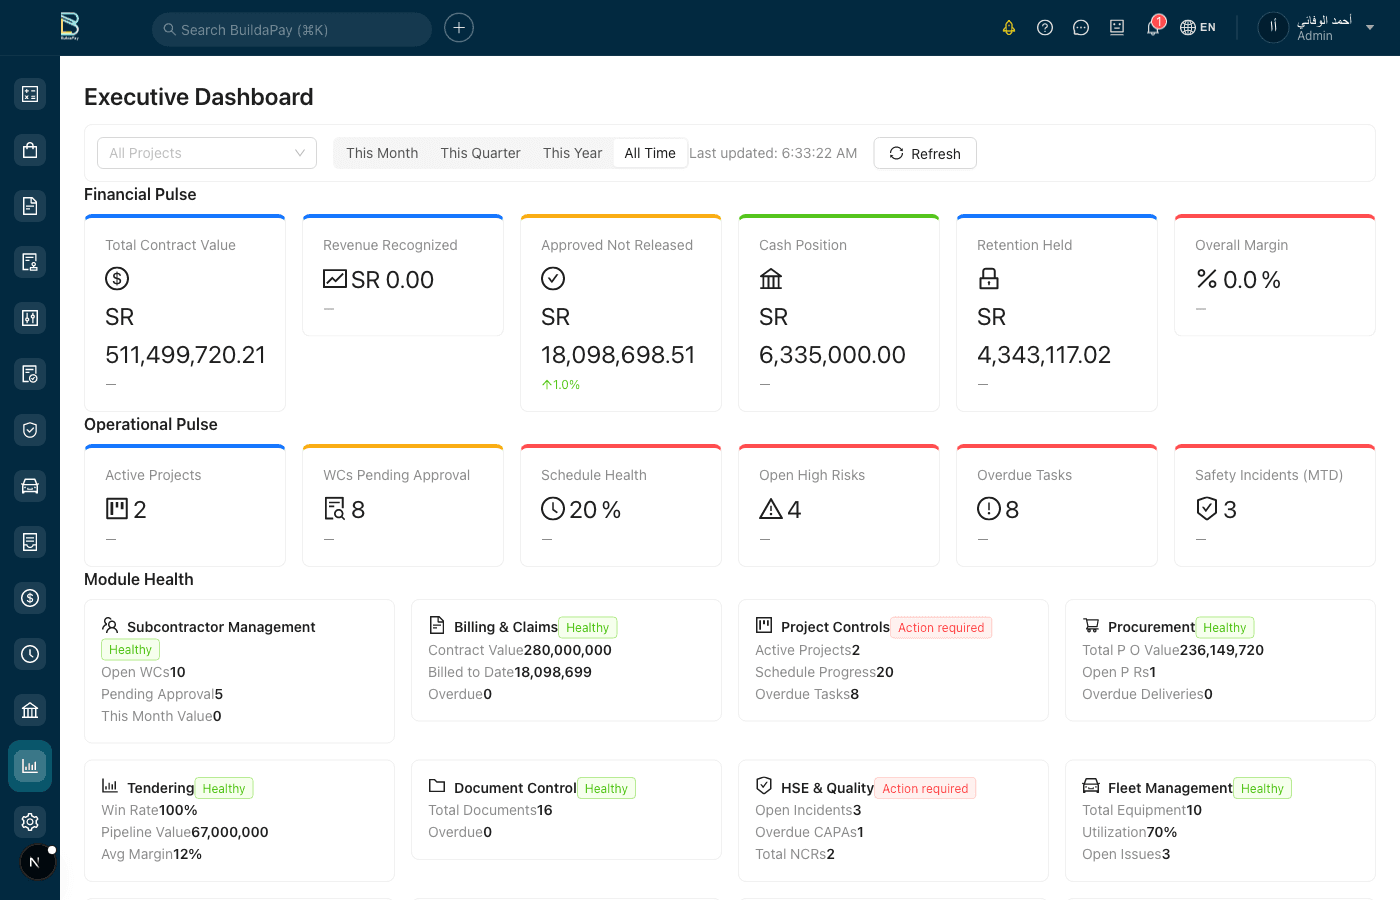Open notifications bell with red badge

(x=1152, y=27)
